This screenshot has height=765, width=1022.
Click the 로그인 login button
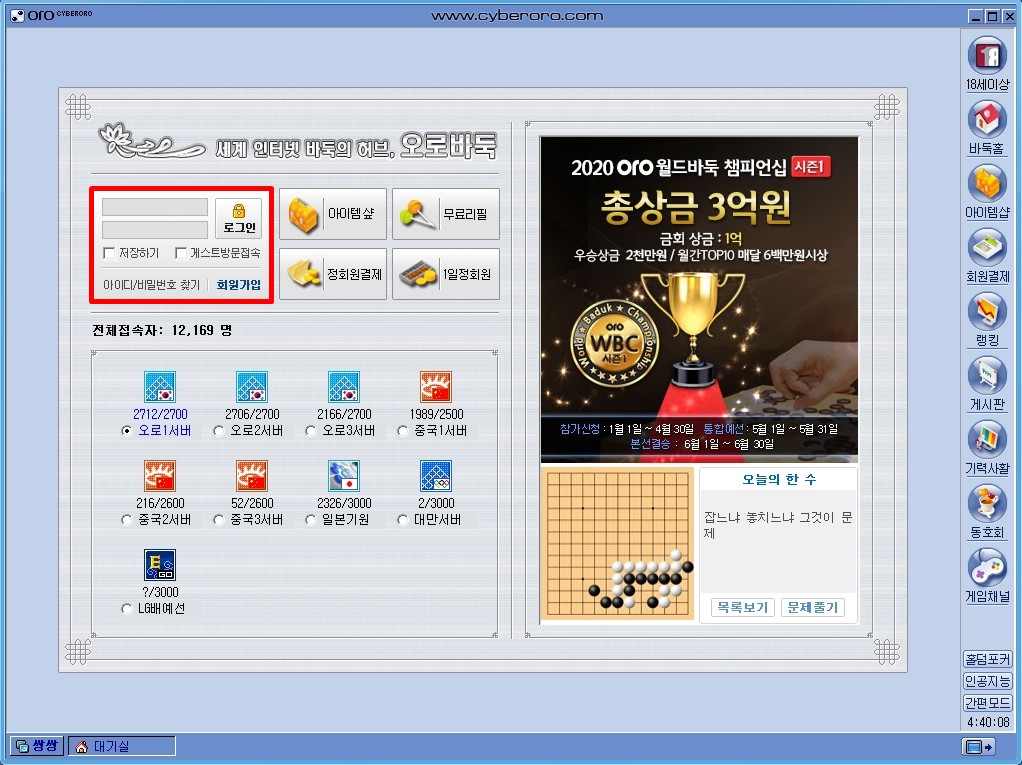239,218
